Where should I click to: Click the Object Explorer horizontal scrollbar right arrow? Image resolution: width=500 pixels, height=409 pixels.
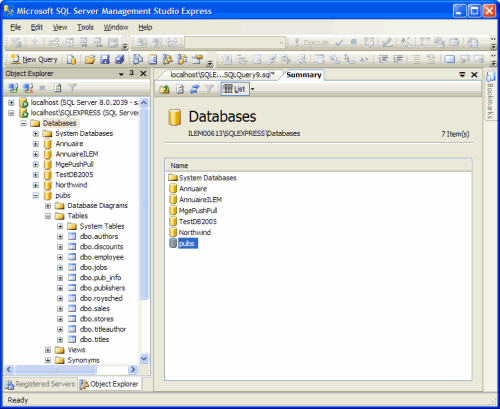pyautogui.click(x=133, y=369)
